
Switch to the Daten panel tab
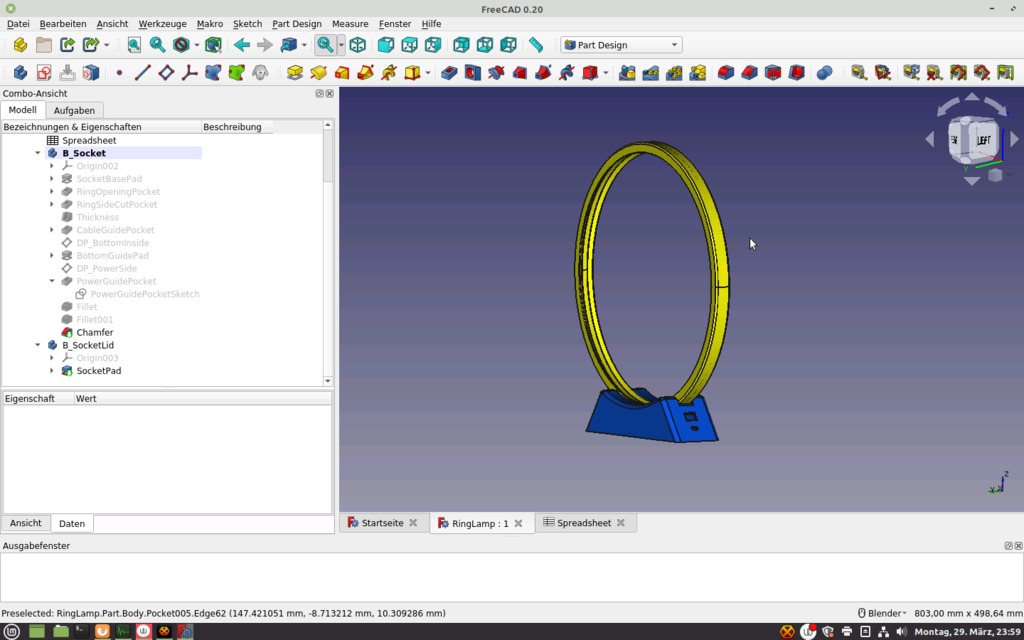(x=72, y=523)
